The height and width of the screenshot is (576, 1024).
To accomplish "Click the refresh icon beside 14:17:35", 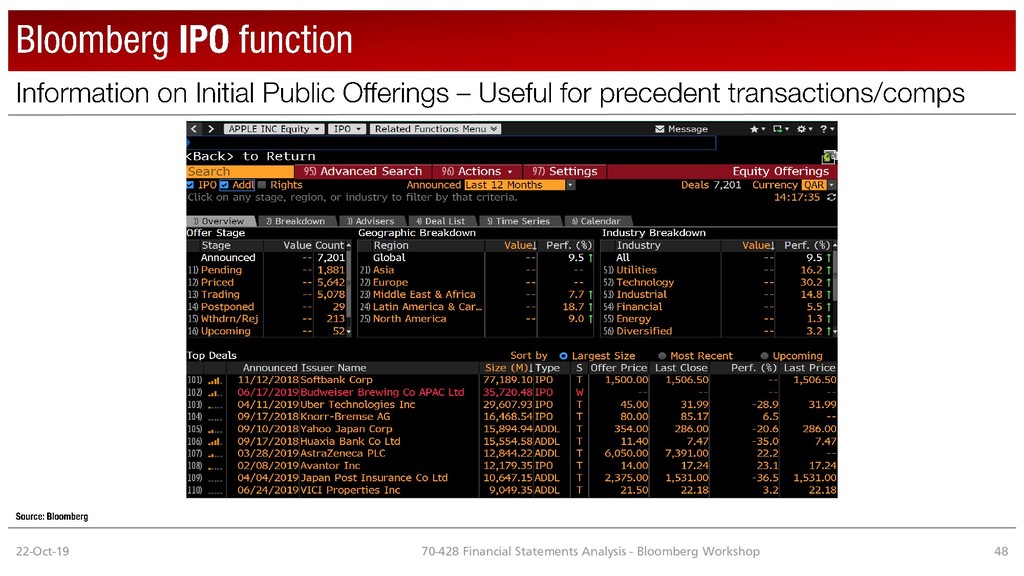I will pyautogui.click(x=831, y=197).
